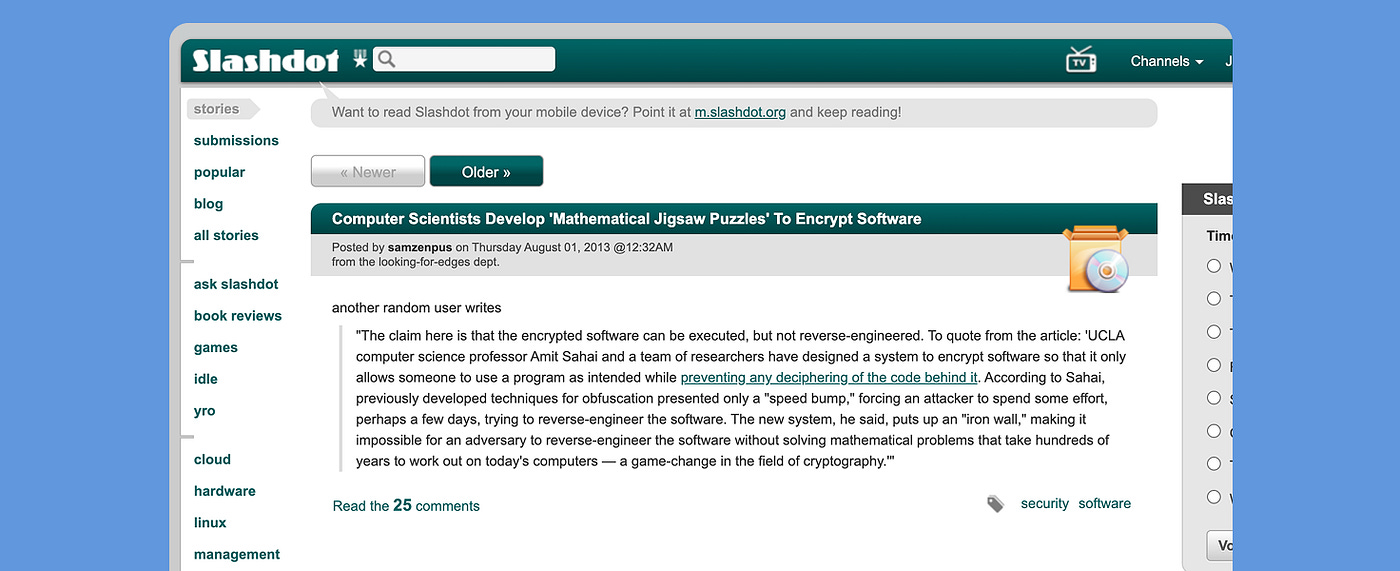Open the Mathematical Jigsaw Puzzles story title
This screenshot has height=571, width=1400.
pyautogui.click(x=626, y=218)
